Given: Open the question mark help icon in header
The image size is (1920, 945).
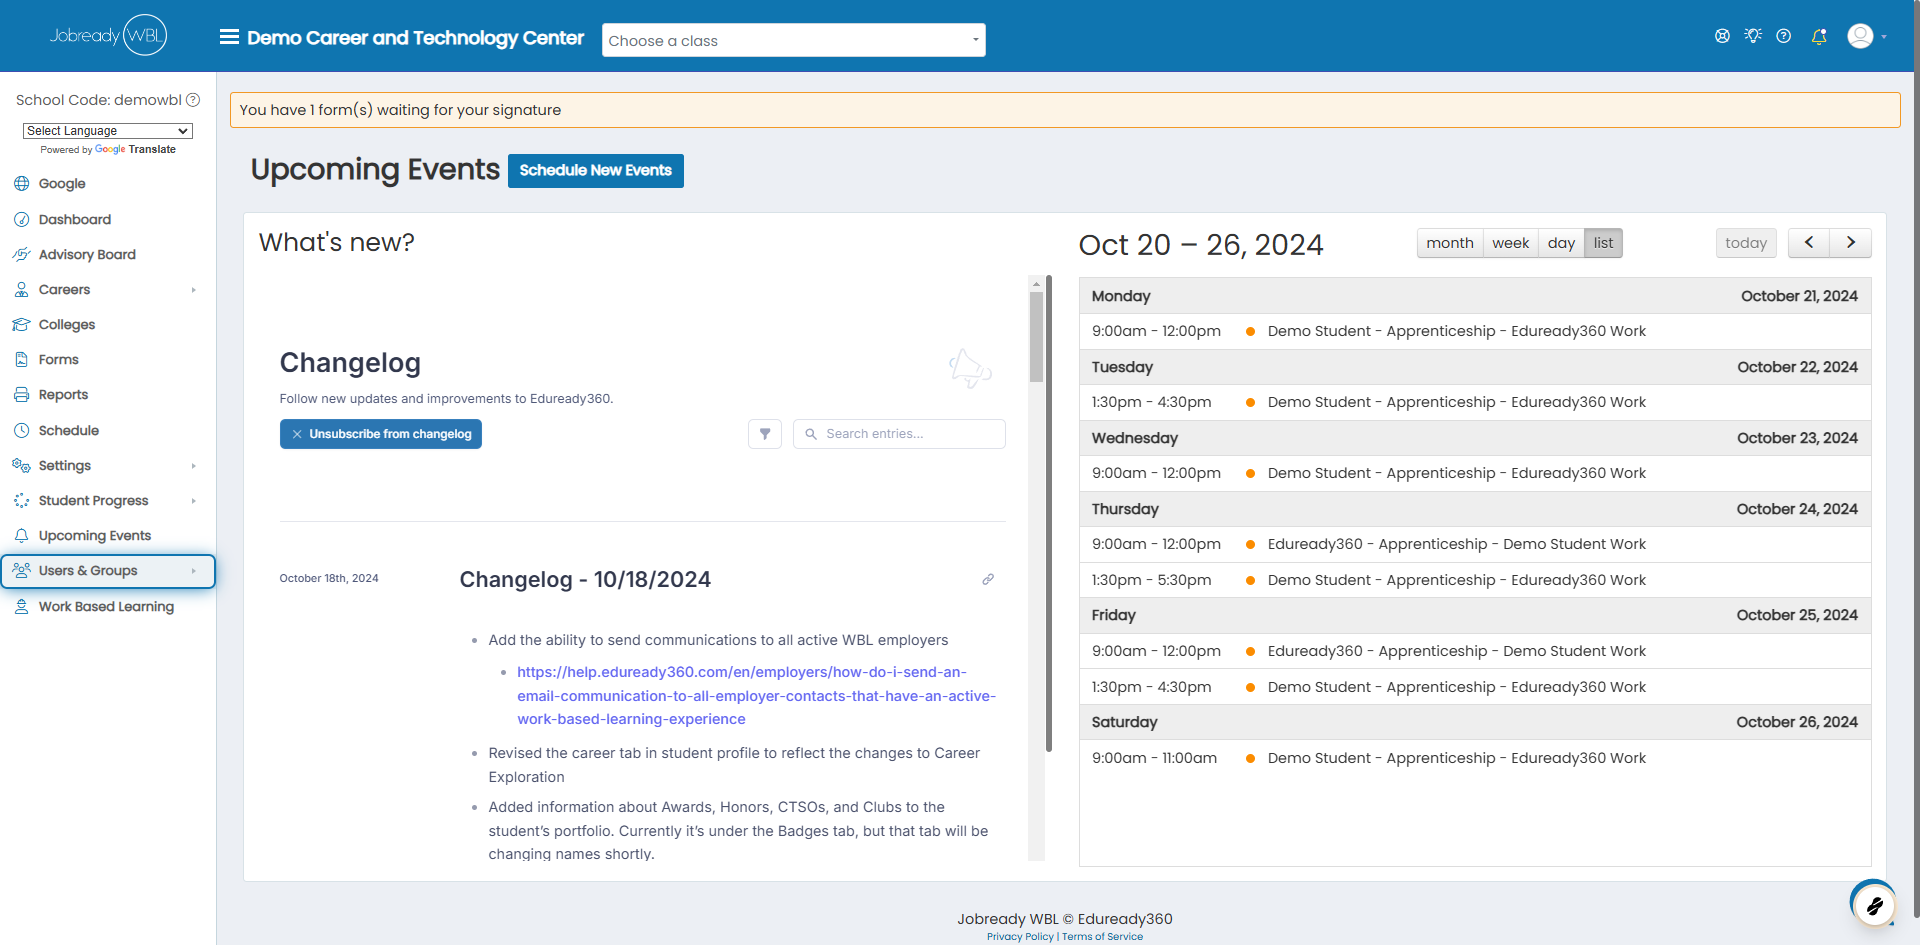Looking at the screenshot, I should click(1784, 36).
